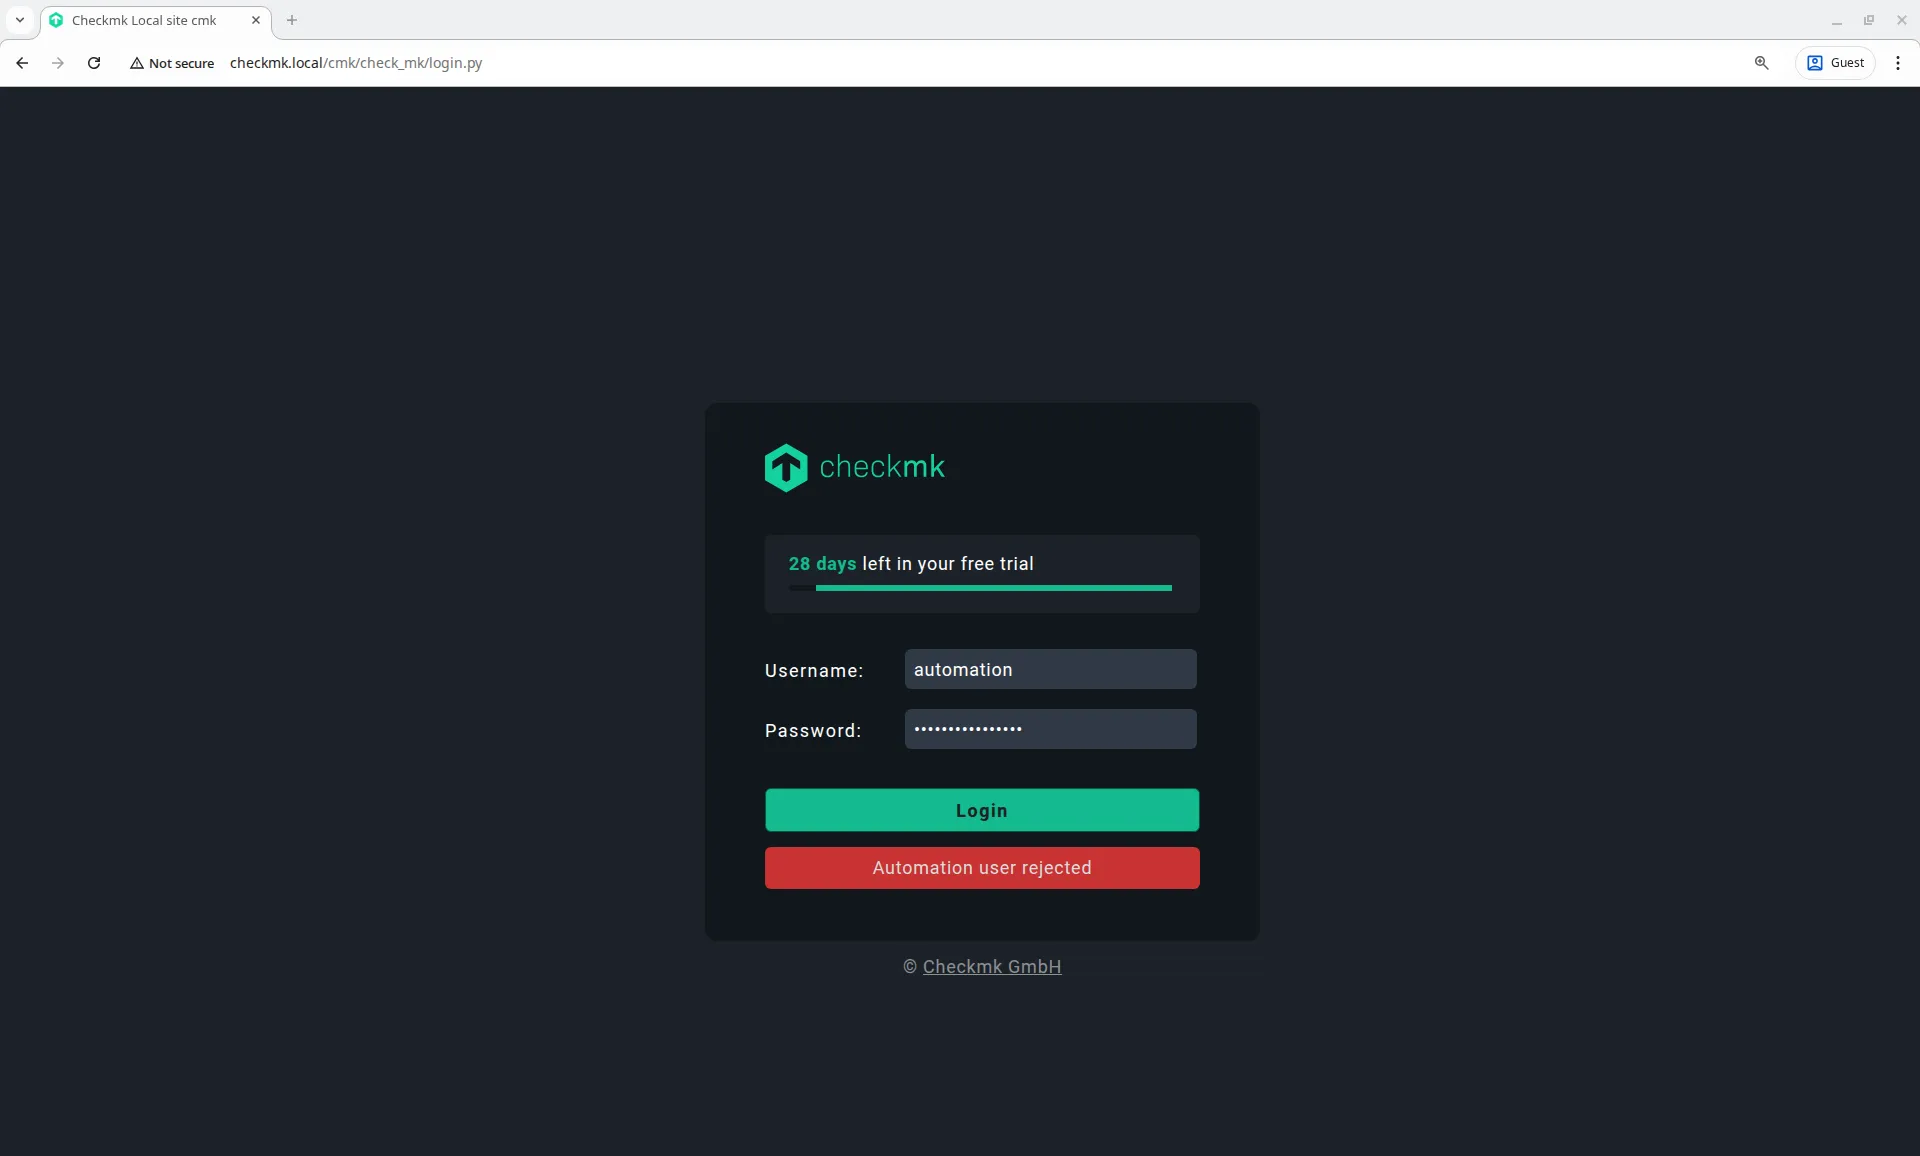1920x1156 pixels.
Task: Open the Checkmk GmbH link
Action: (991, 967)
